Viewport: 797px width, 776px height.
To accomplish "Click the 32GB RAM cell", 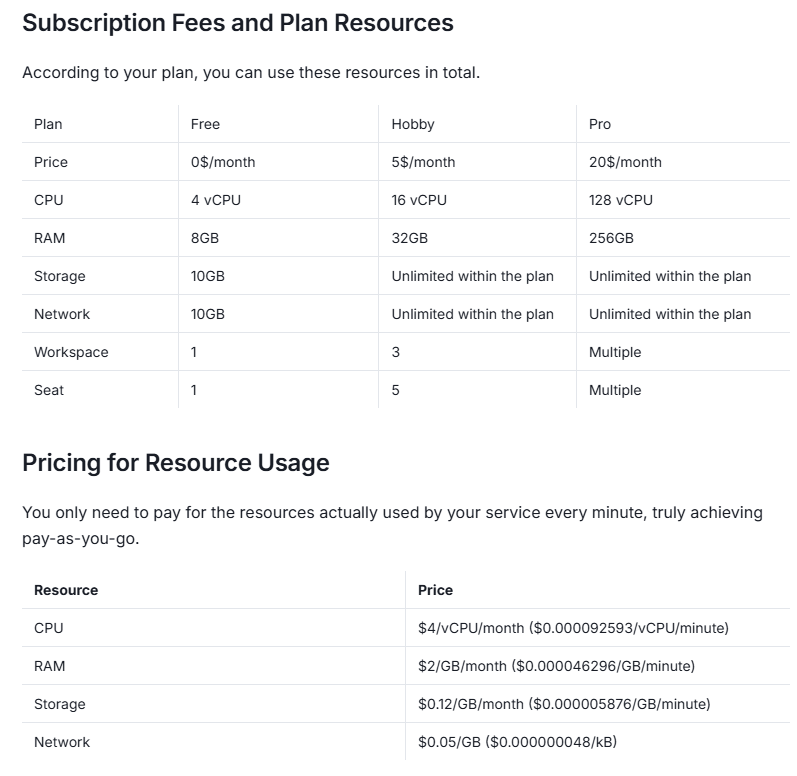I will [x=409, y=238].
